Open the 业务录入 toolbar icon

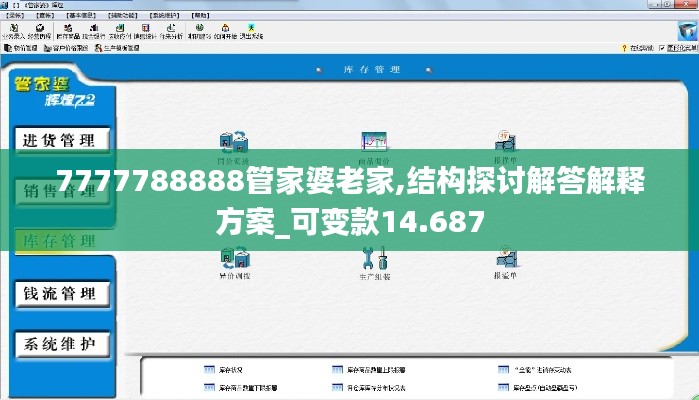(x=13, y=32)
